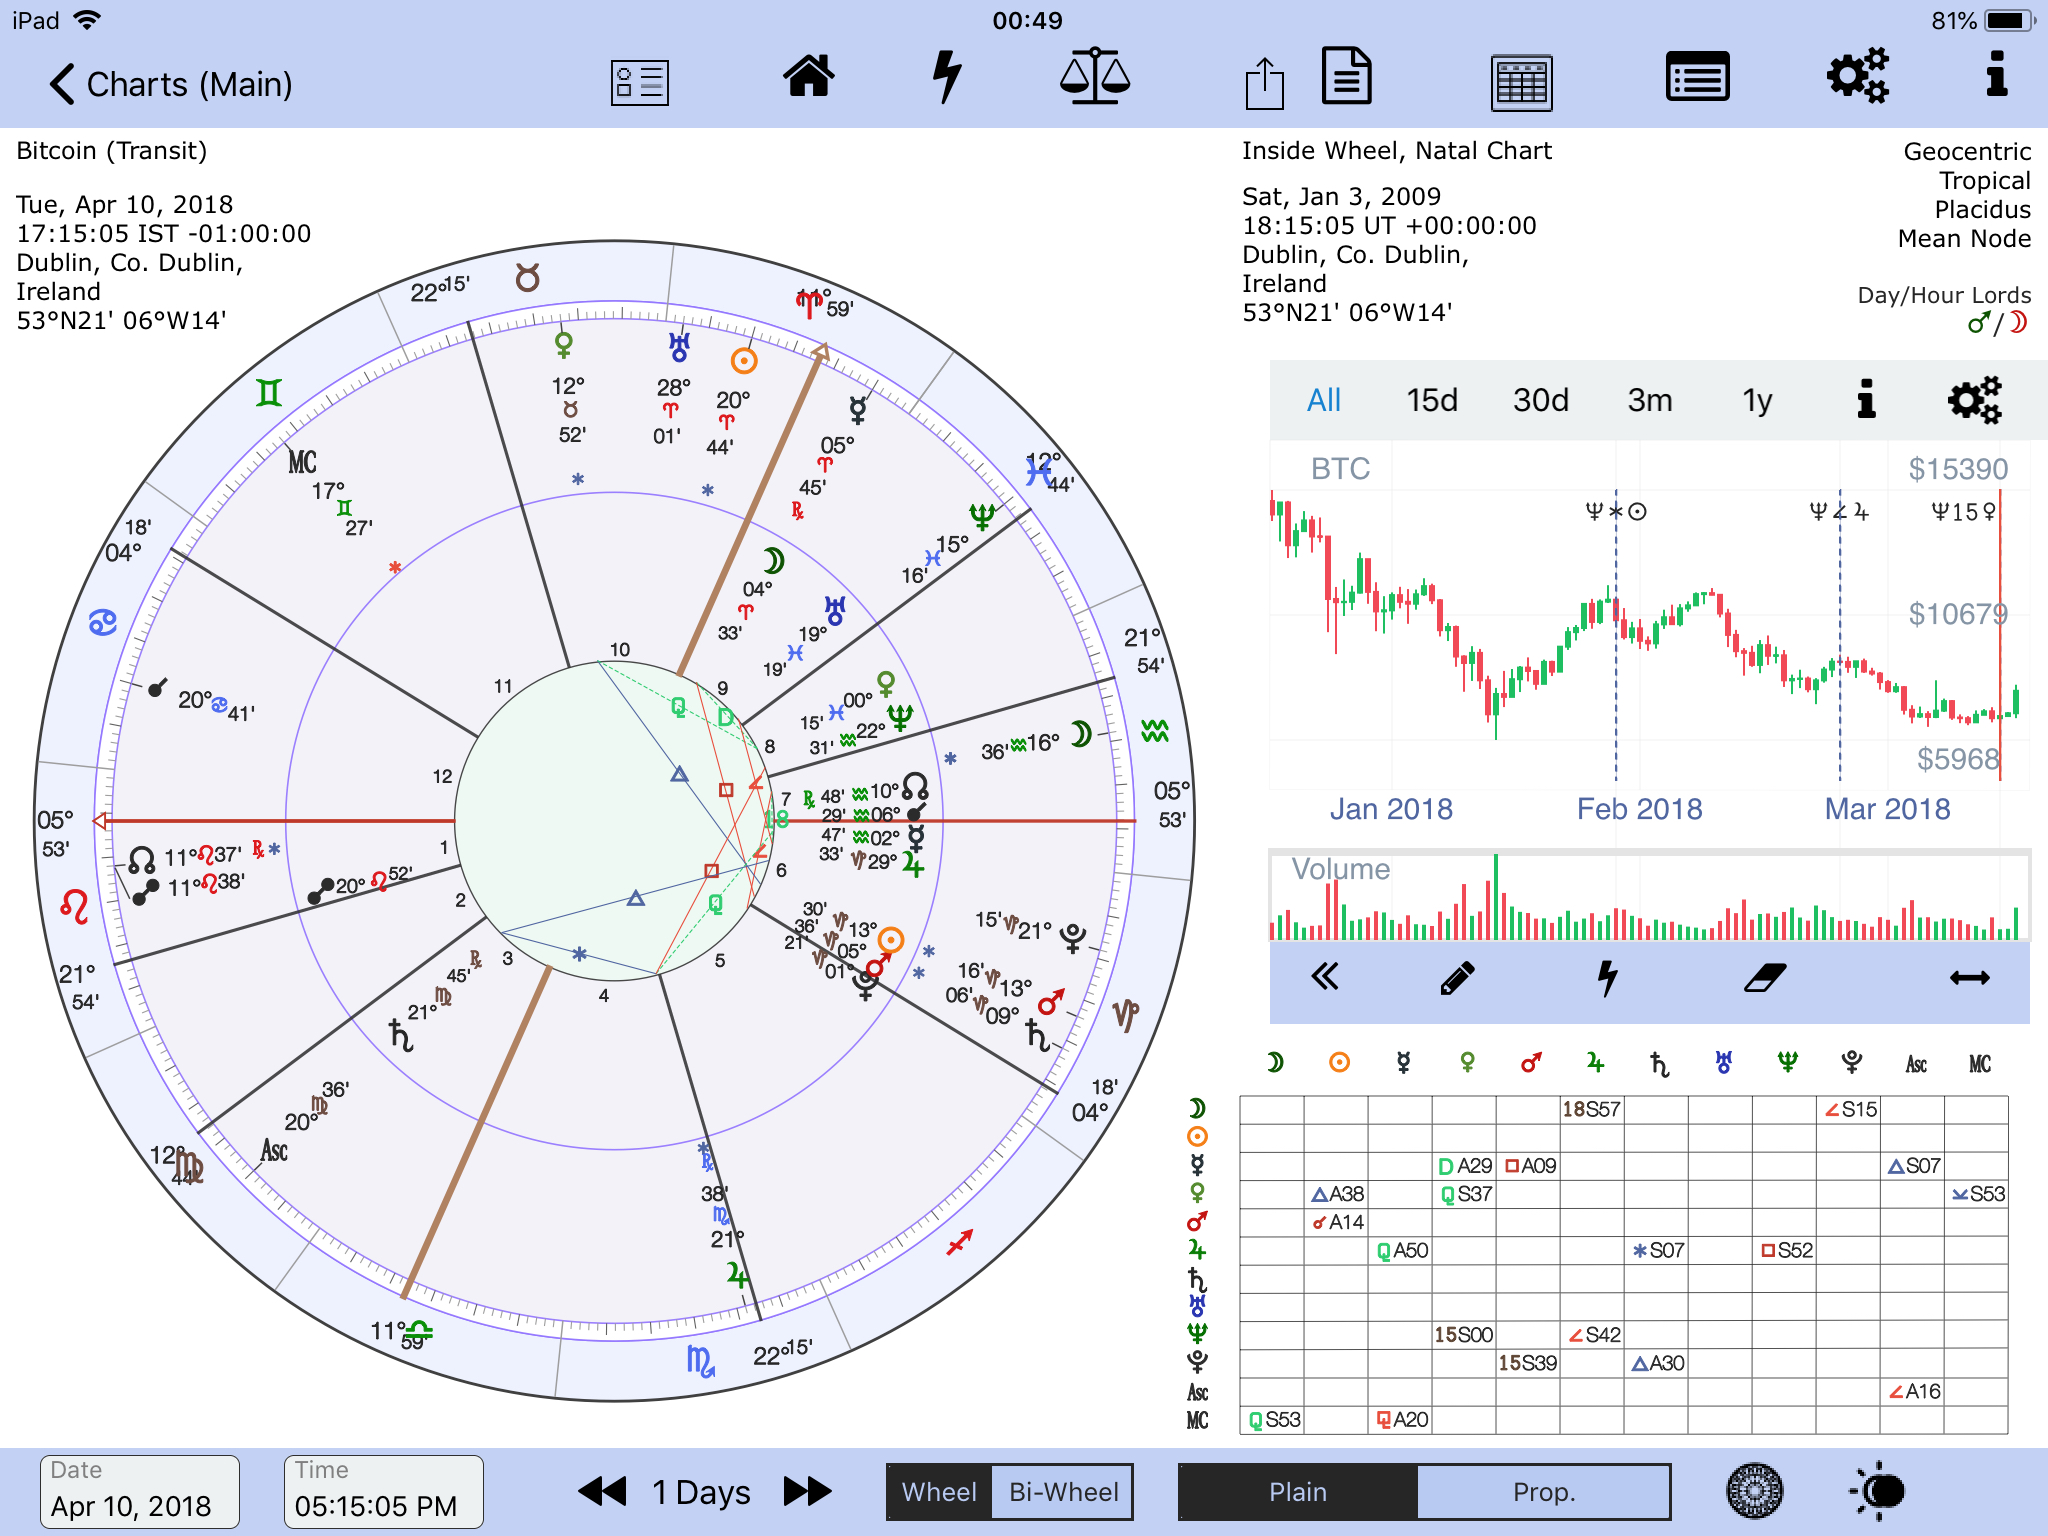Tap the Neptune sextile Sun chart marker
Screen dimensions: 2048x1536
click(1616, 512)
